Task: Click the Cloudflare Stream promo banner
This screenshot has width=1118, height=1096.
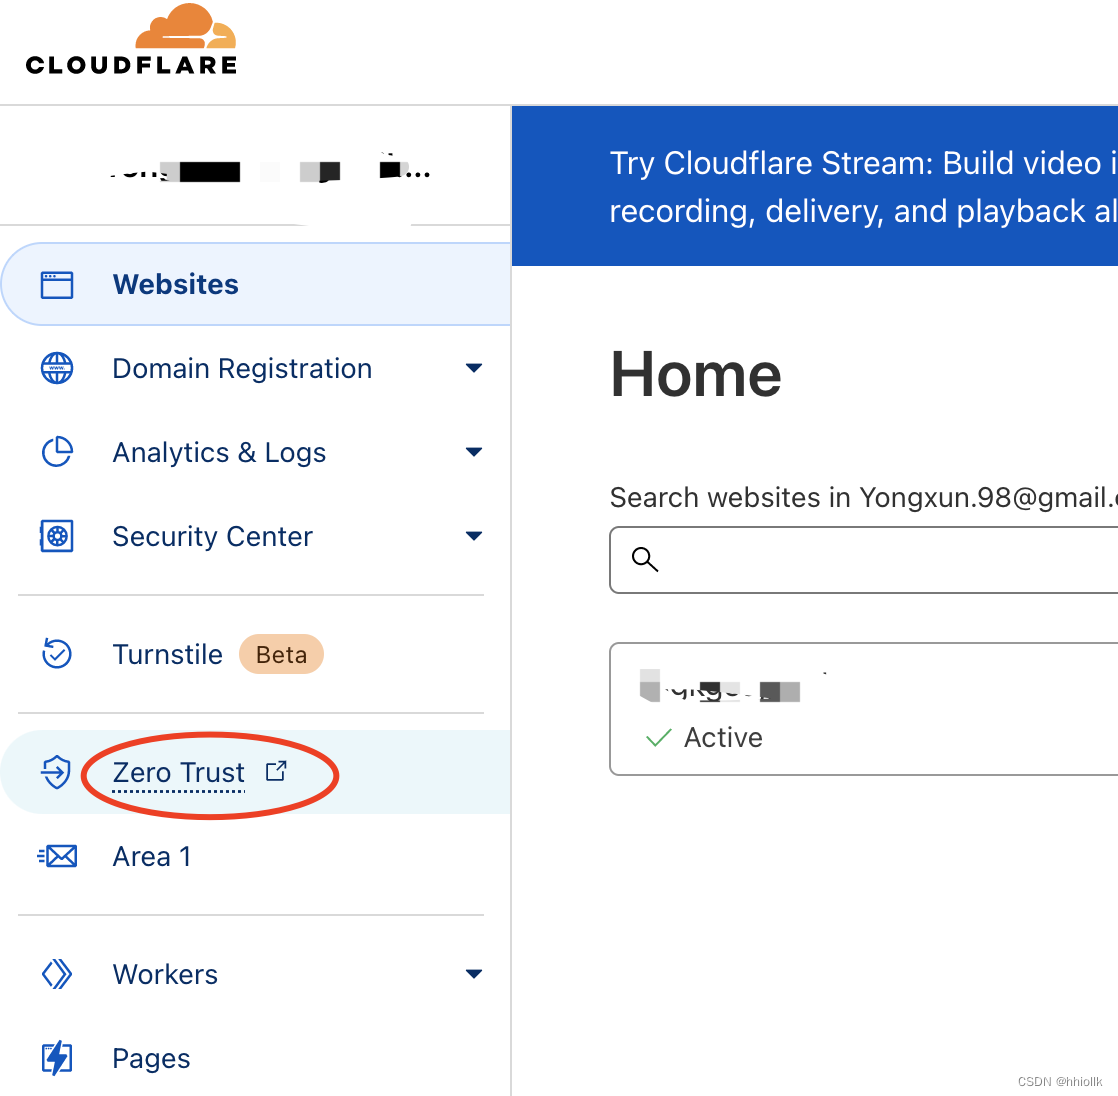Action: [x=815, y=186]
